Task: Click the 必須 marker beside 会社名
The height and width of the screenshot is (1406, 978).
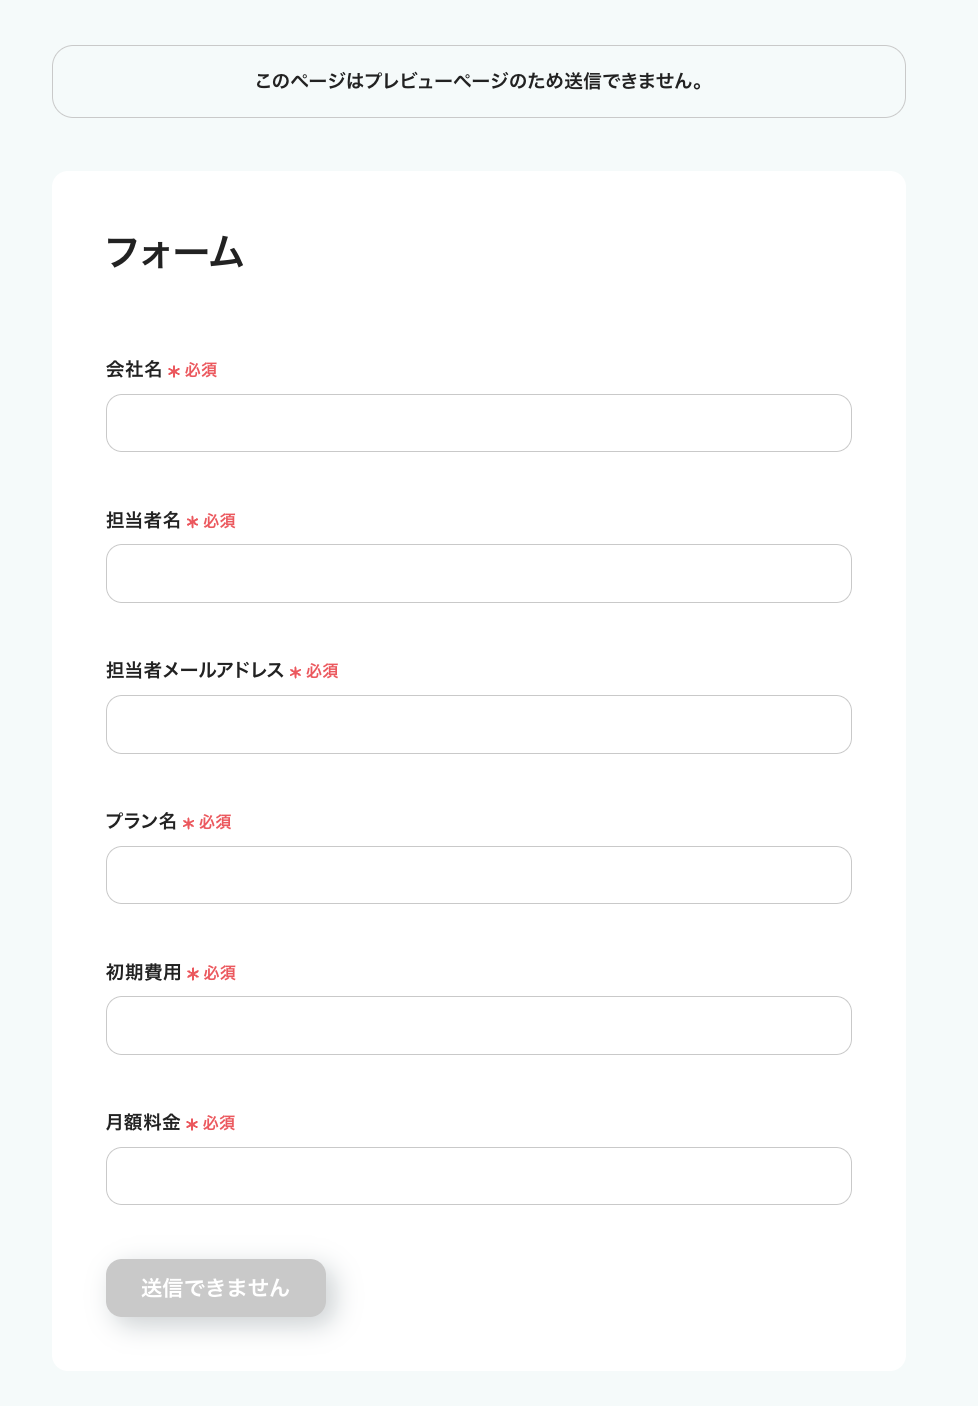Action: click(x=201, y=371)
